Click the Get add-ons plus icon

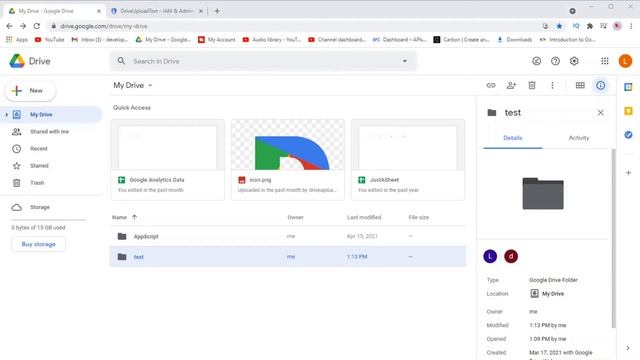click(x=628, y=173)
